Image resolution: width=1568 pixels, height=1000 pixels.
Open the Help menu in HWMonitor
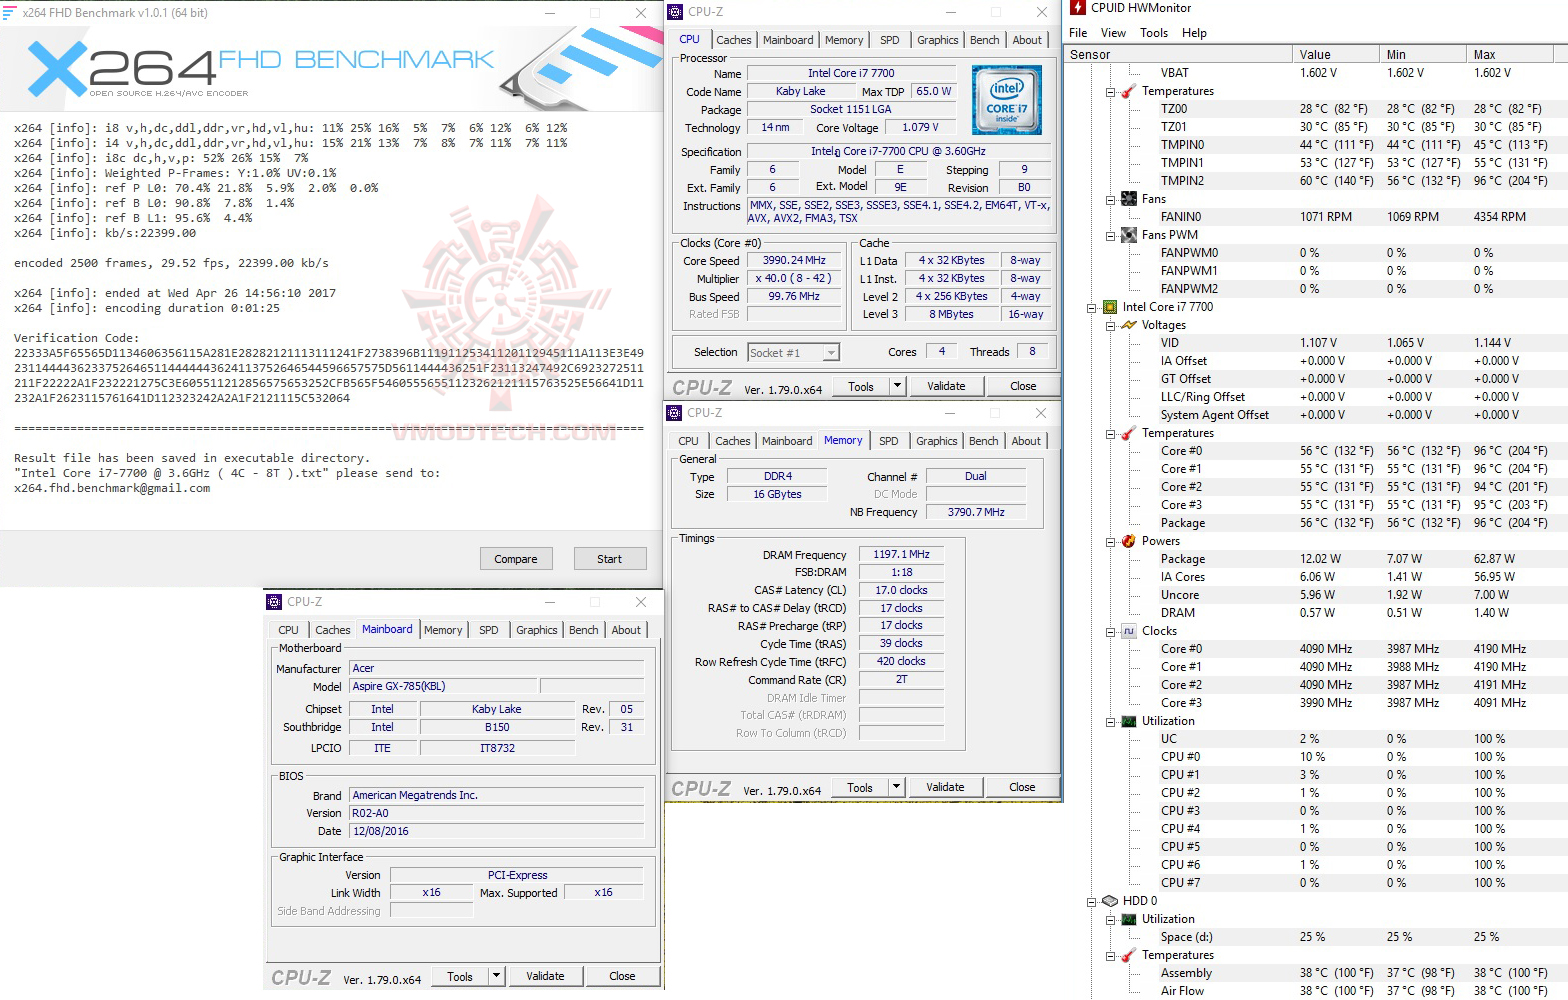tap(1194, 33)
